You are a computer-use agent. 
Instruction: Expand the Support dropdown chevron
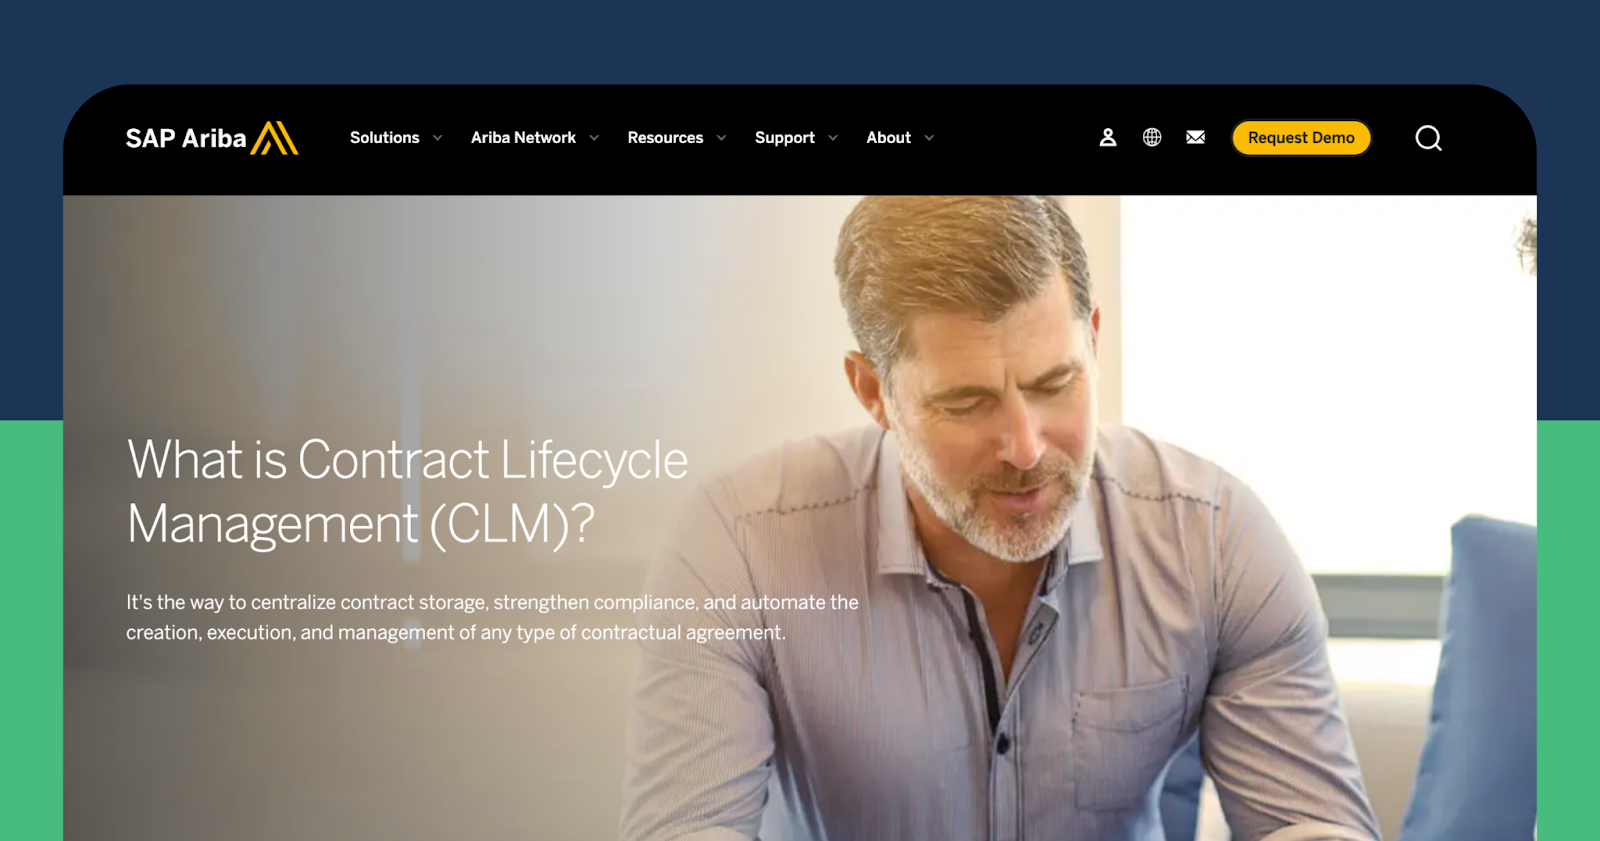pos(833,138)
